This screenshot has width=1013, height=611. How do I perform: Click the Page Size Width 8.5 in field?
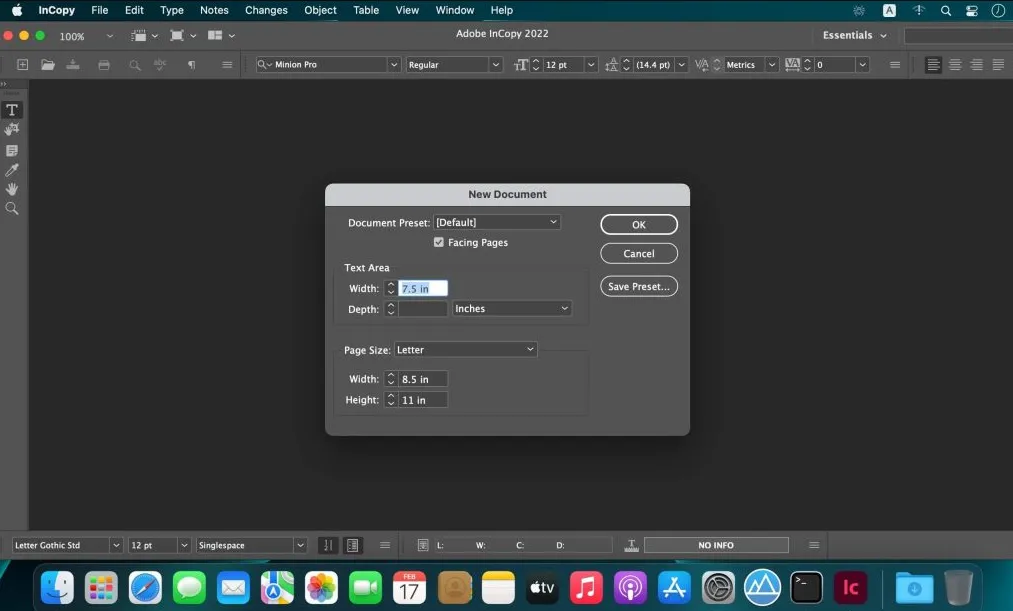pyautogui.click(x=423, y=378)
